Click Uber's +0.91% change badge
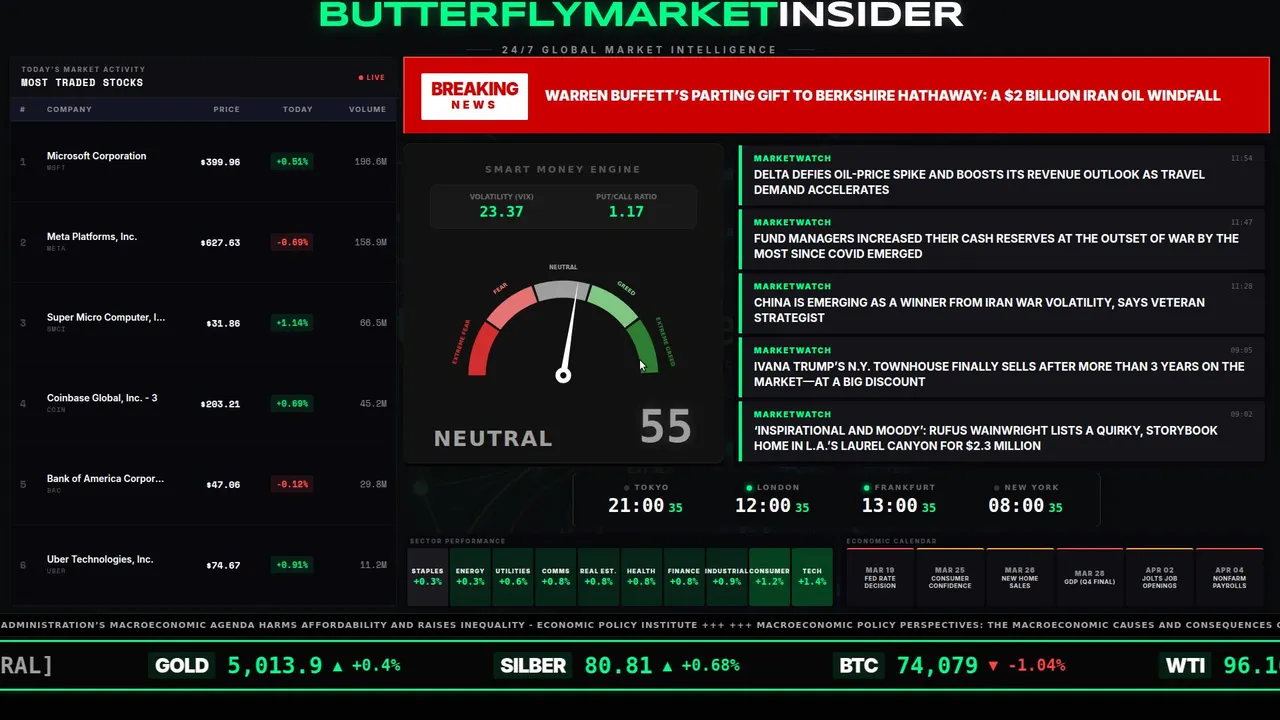This screenshot has width=1280, height=720. tap(292, 565)
